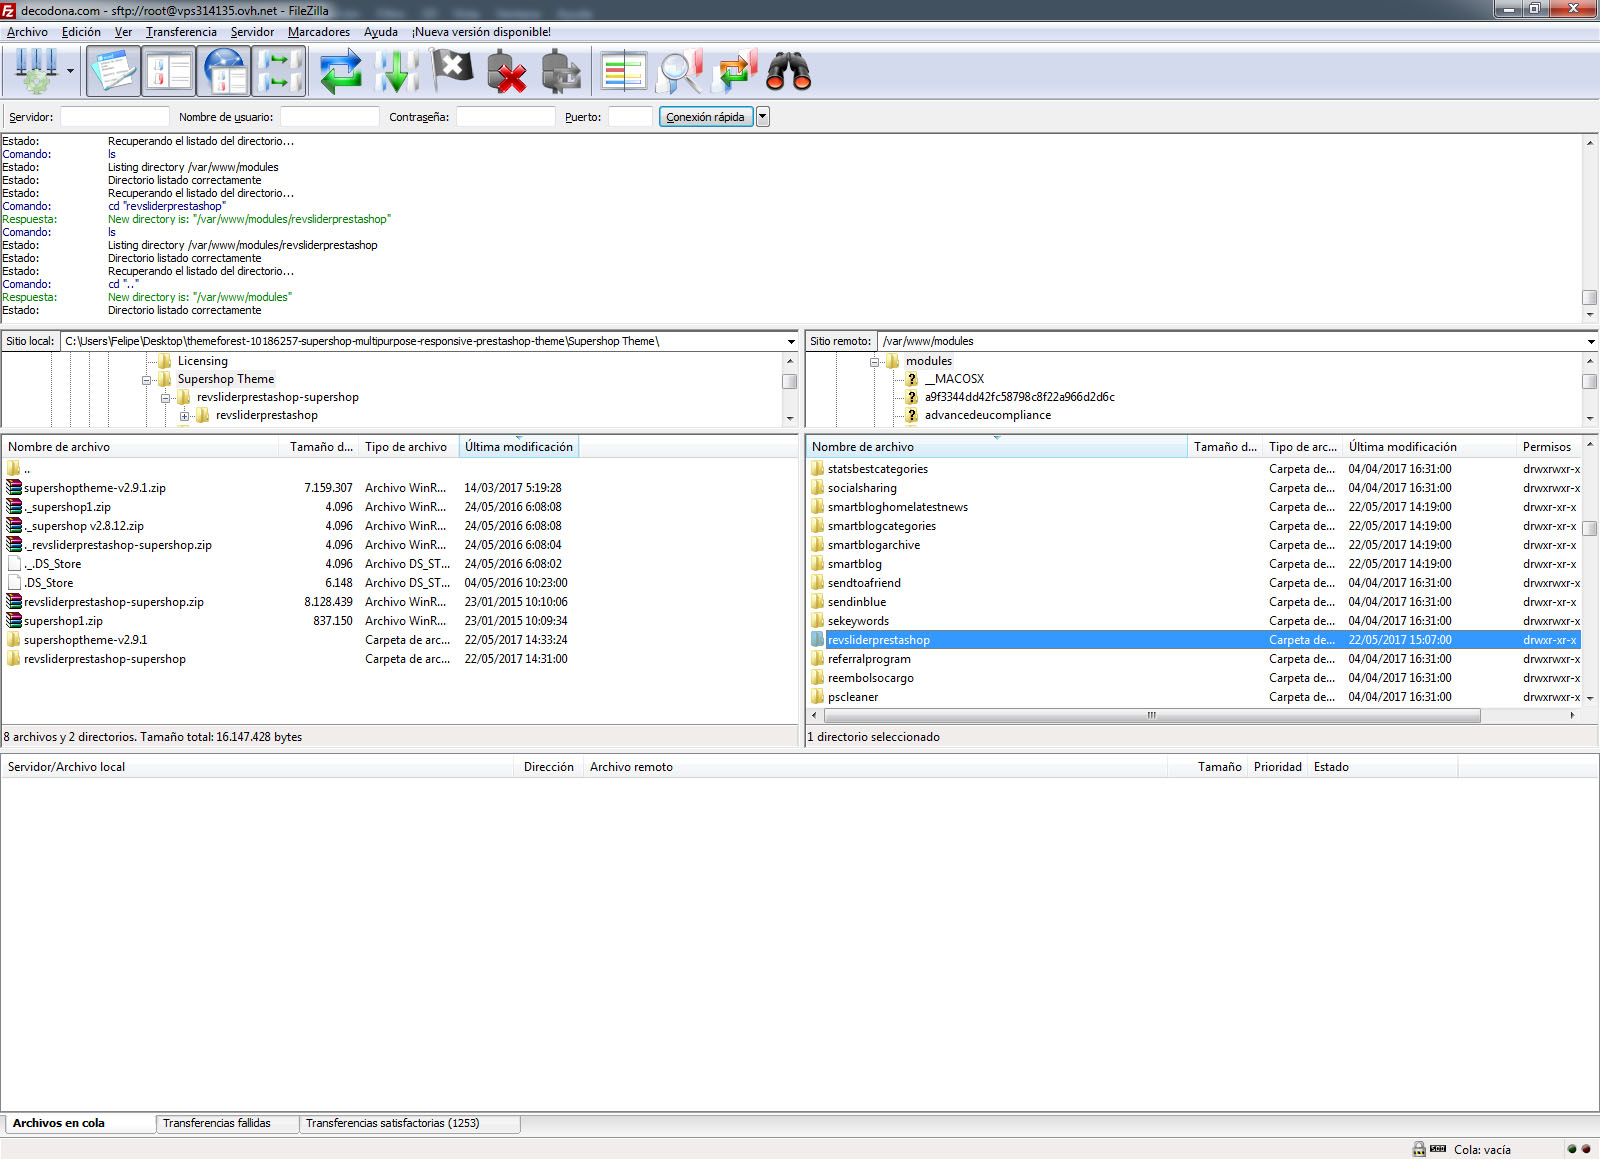Open the Sitio local path dropdown
Screen dimensions: 1600x1160
[791, 342]
